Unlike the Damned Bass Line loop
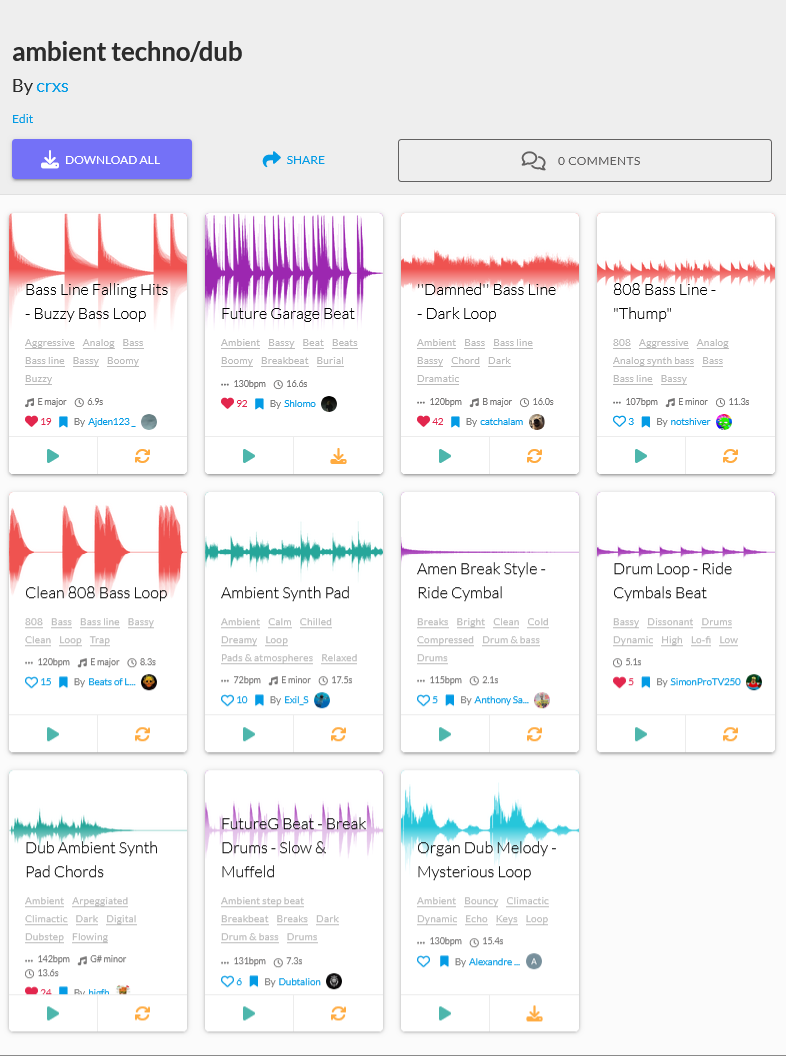The image size is (786, 1056). click(x=423, y=422)
